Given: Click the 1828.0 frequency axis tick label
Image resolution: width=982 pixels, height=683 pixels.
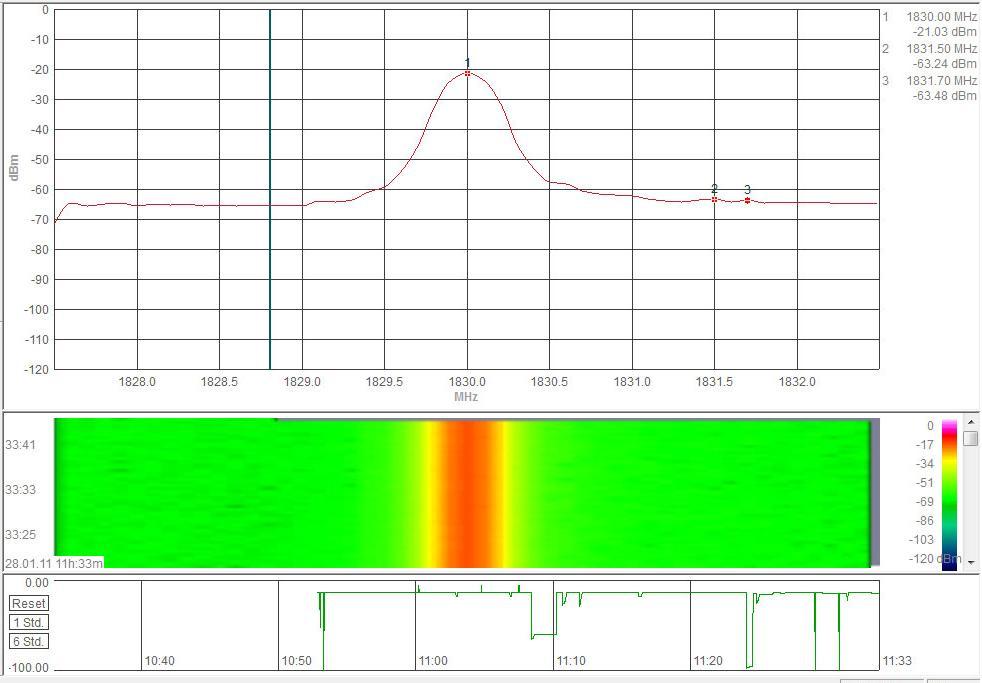Looking at the screenshot, I should (137, 381).
